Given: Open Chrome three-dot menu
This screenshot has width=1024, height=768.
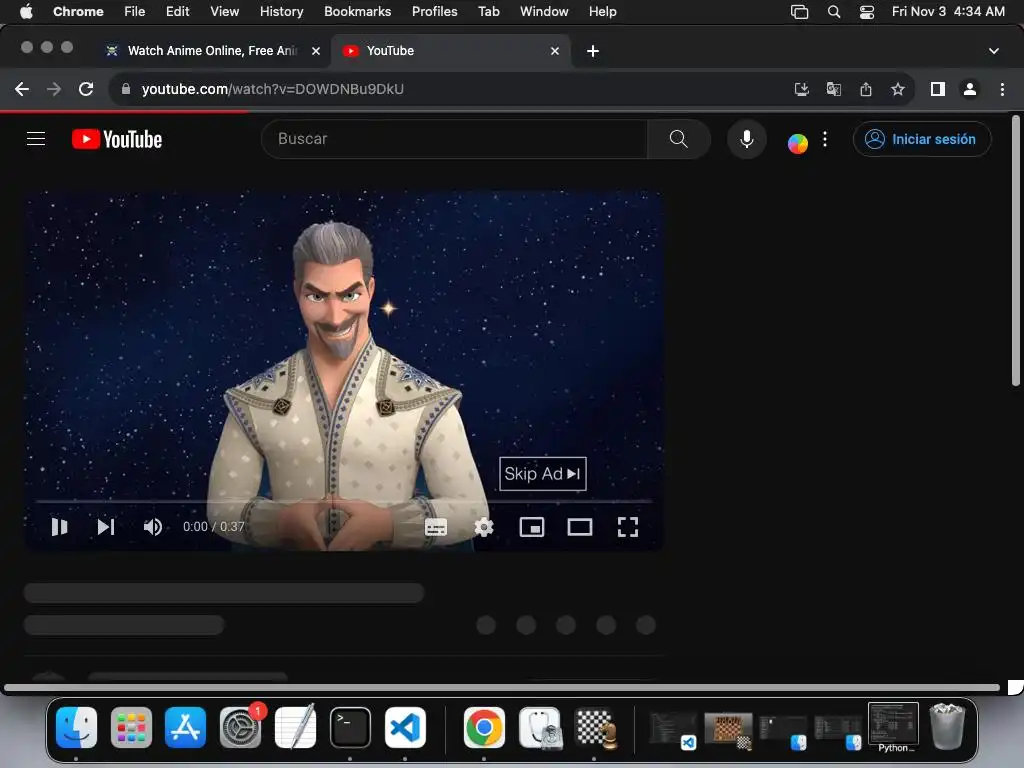Looking at the screenshot, I should pos(1002,89).
